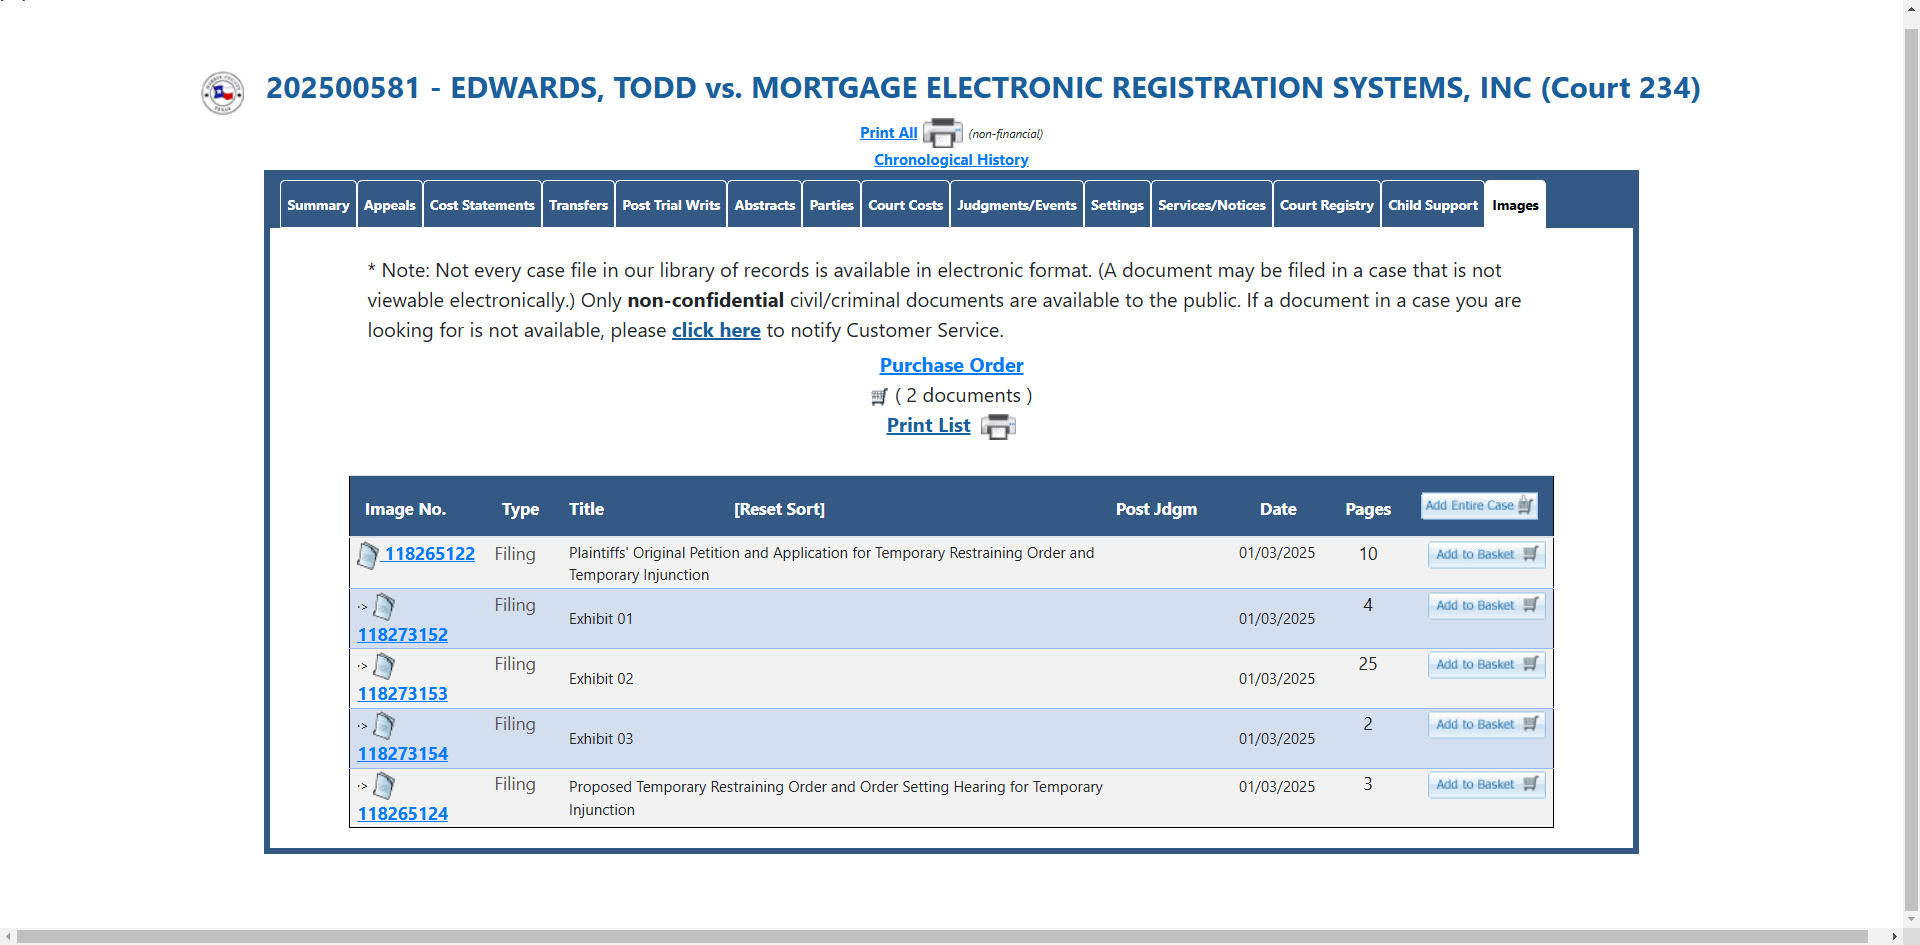Go to the Transfers tab
The width and height of the screenshot is (1920, 945).
[x=578, y=205]
